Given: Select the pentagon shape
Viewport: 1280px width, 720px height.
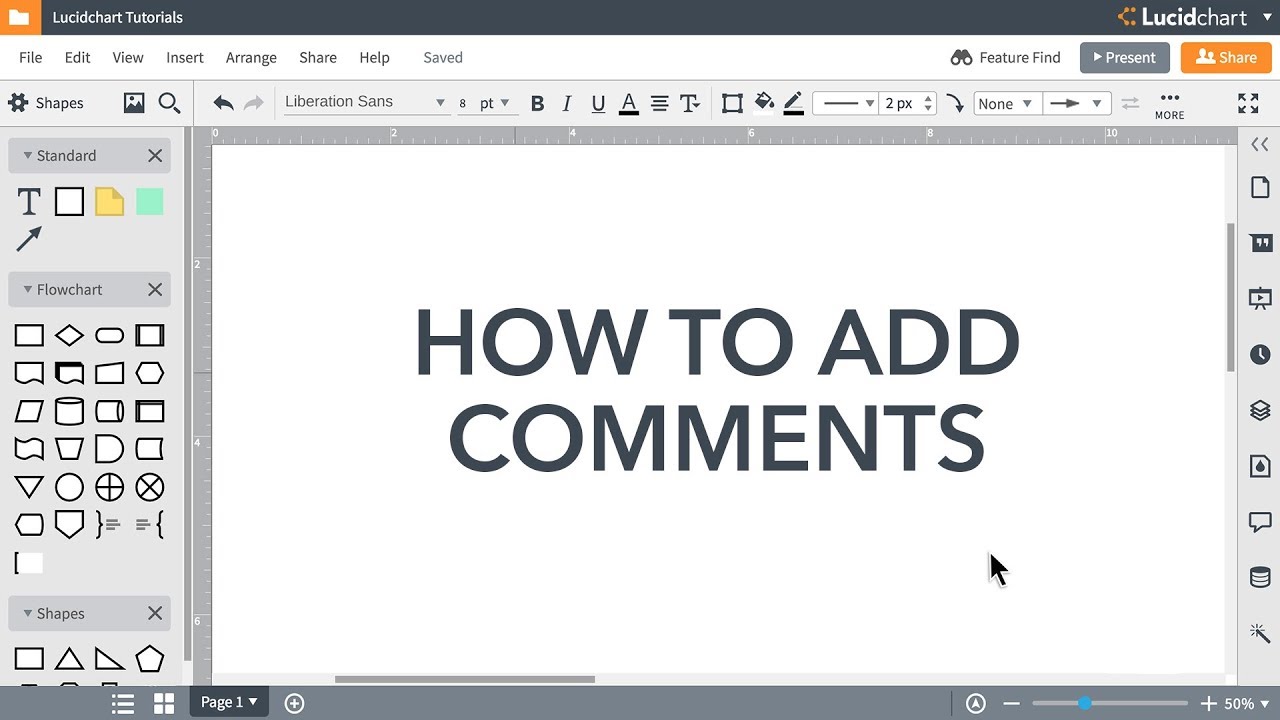Looking at the screenshot, I should [x=149, y=658].
